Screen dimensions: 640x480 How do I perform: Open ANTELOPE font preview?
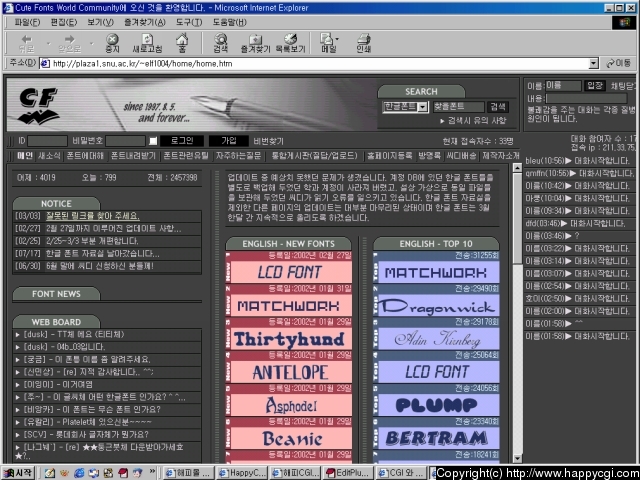pyautogui.click(x=290, y=372)
